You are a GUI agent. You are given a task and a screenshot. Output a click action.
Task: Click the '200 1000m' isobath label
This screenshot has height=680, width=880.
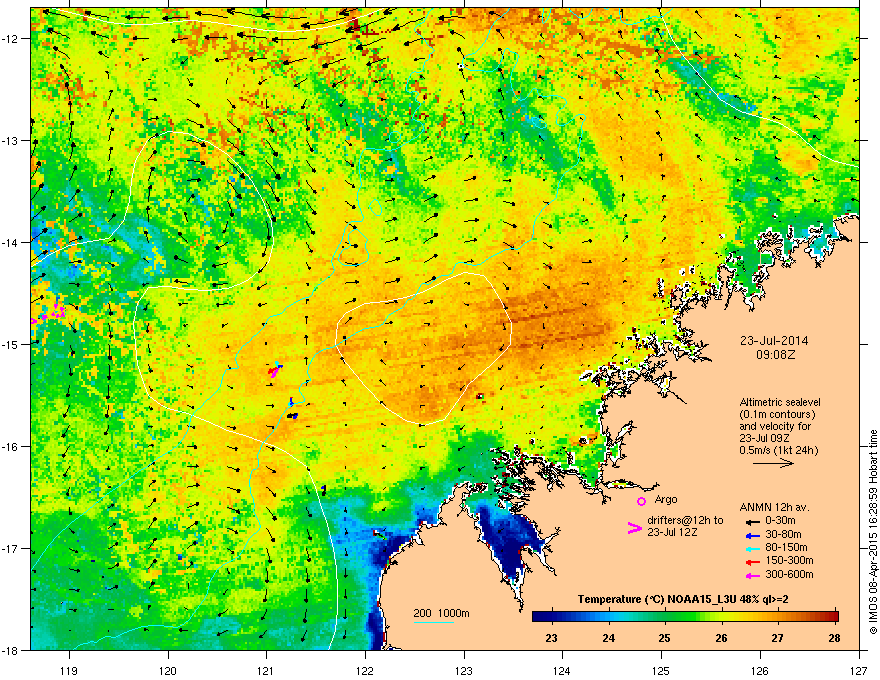(x=441, y=613)
